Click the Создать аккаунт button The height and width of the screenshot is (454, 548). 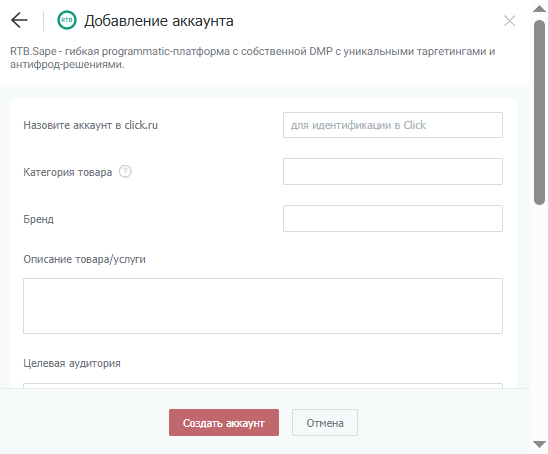[x=224, y=423]
